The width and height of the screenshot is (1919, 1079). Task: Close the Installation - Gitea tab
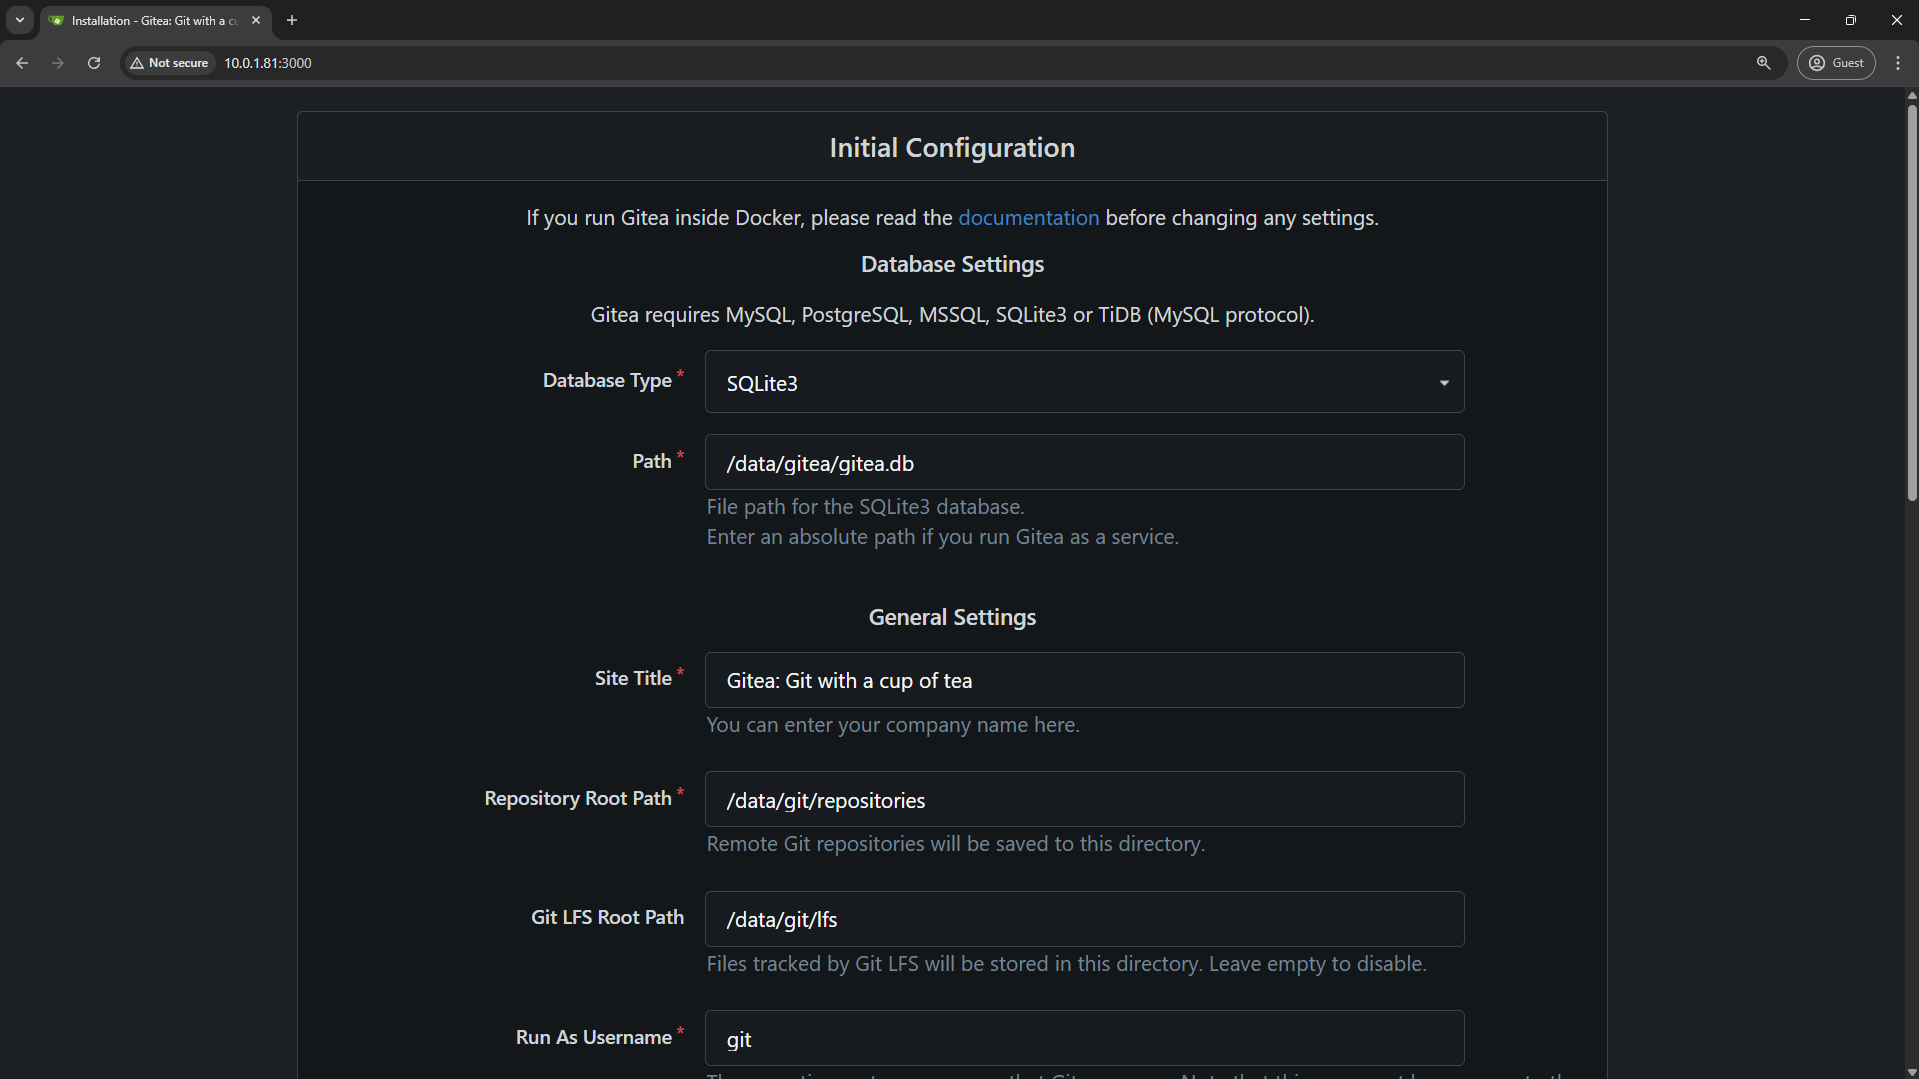pos(256,20)
